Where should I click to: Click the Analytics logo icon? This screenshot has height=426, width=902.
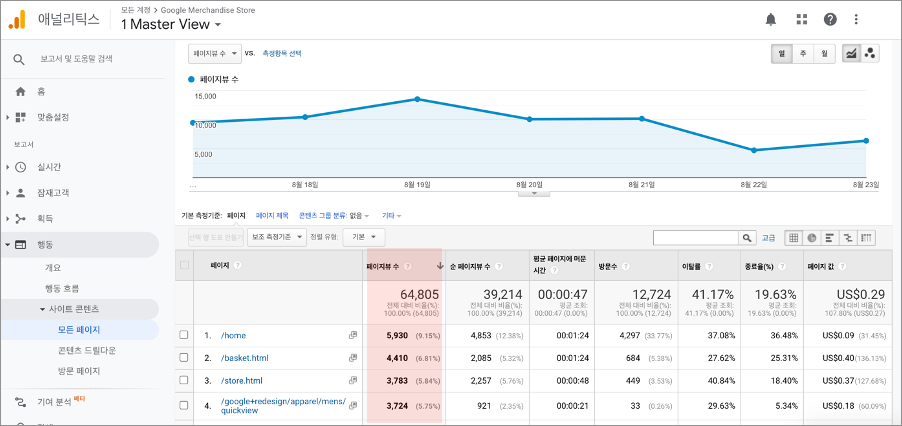(x=17, y=20)
